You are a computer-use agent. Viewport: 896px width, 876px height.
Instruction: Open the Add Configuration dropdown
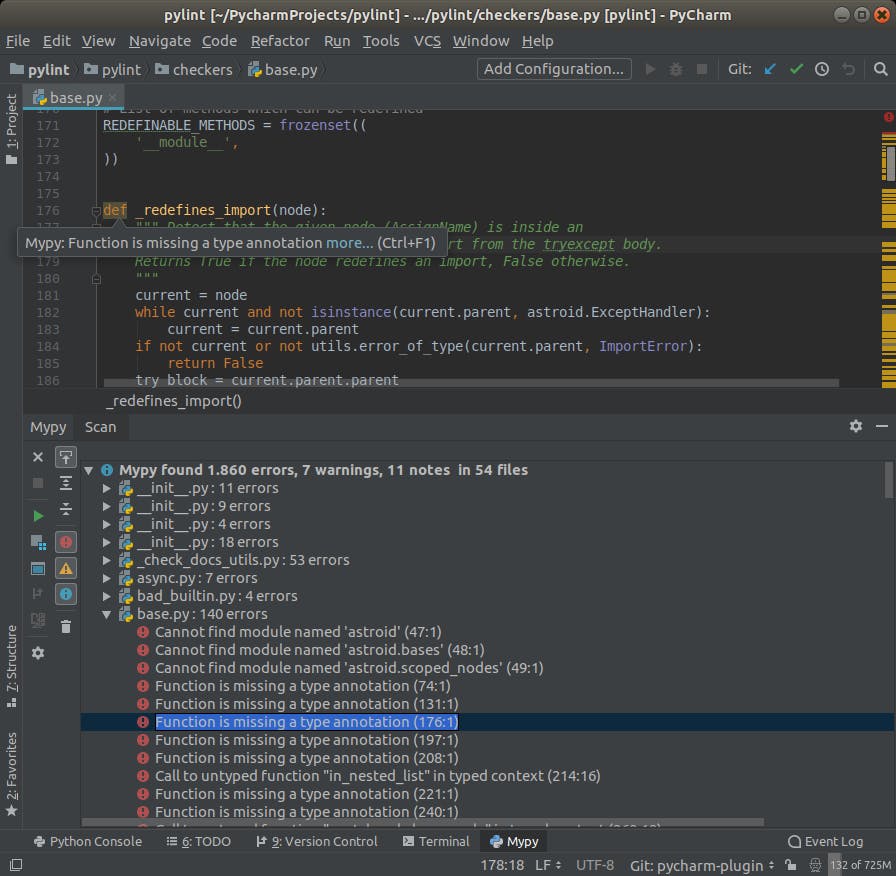(x=553, y=69)
